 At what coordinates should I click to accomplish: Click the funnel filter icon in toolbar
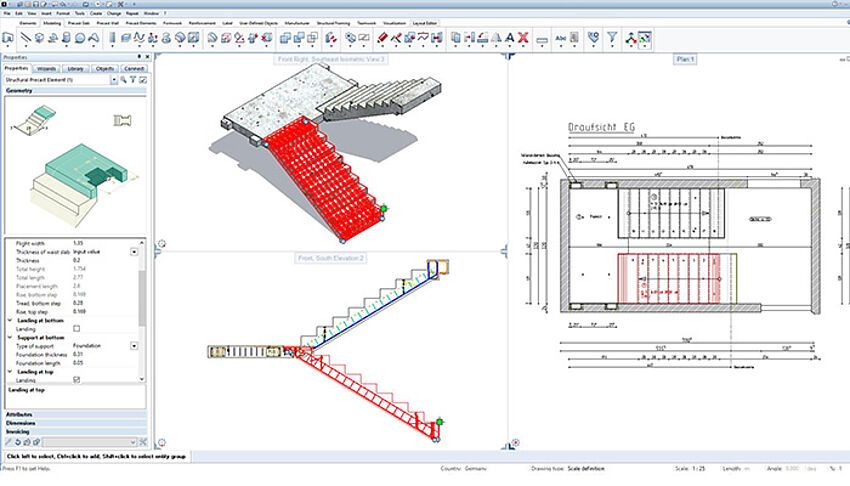pos(612,38)
